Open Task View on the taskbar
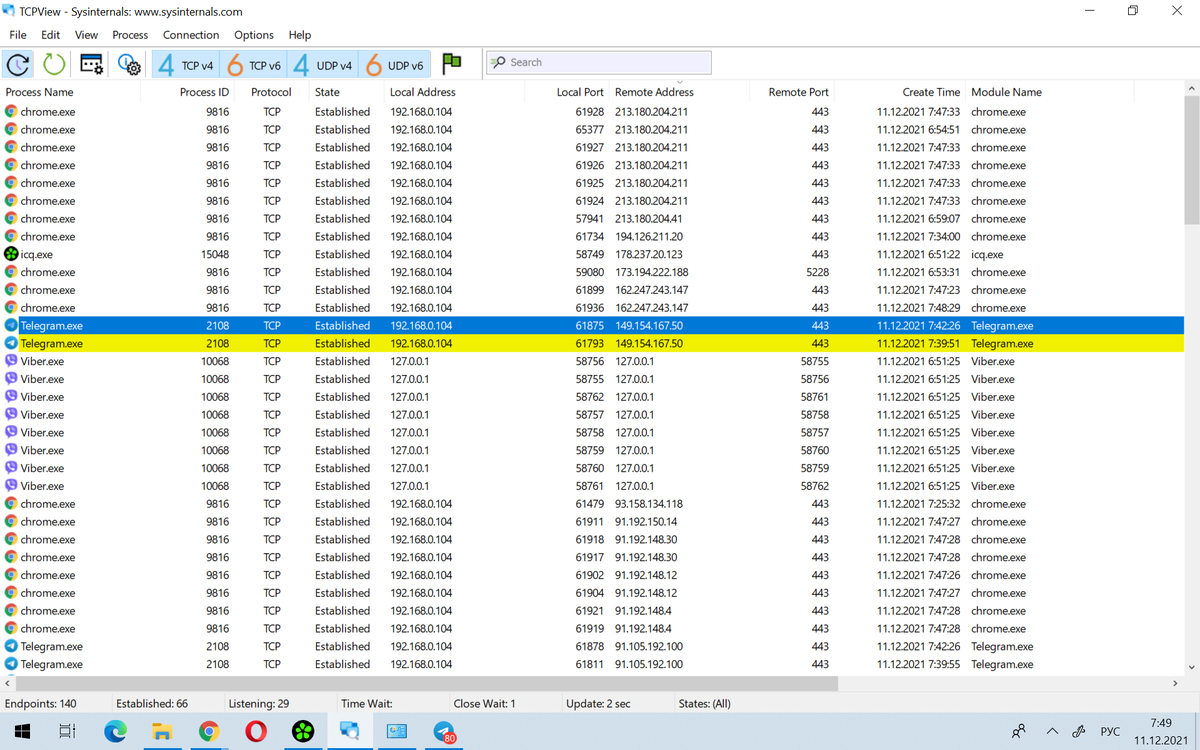The height and width of the screenshot is (750, 1200). point(68,732)
